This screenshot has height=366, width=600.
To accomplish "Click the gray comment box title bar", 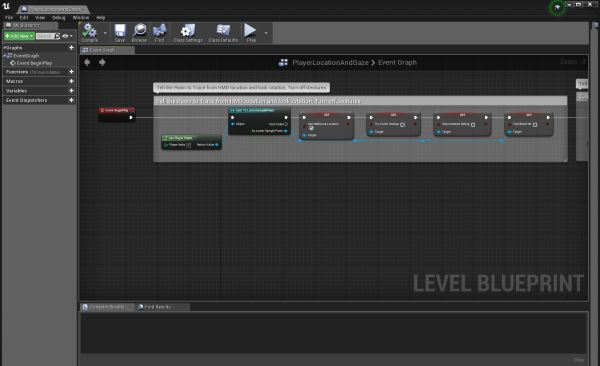I will coord(360,101).
